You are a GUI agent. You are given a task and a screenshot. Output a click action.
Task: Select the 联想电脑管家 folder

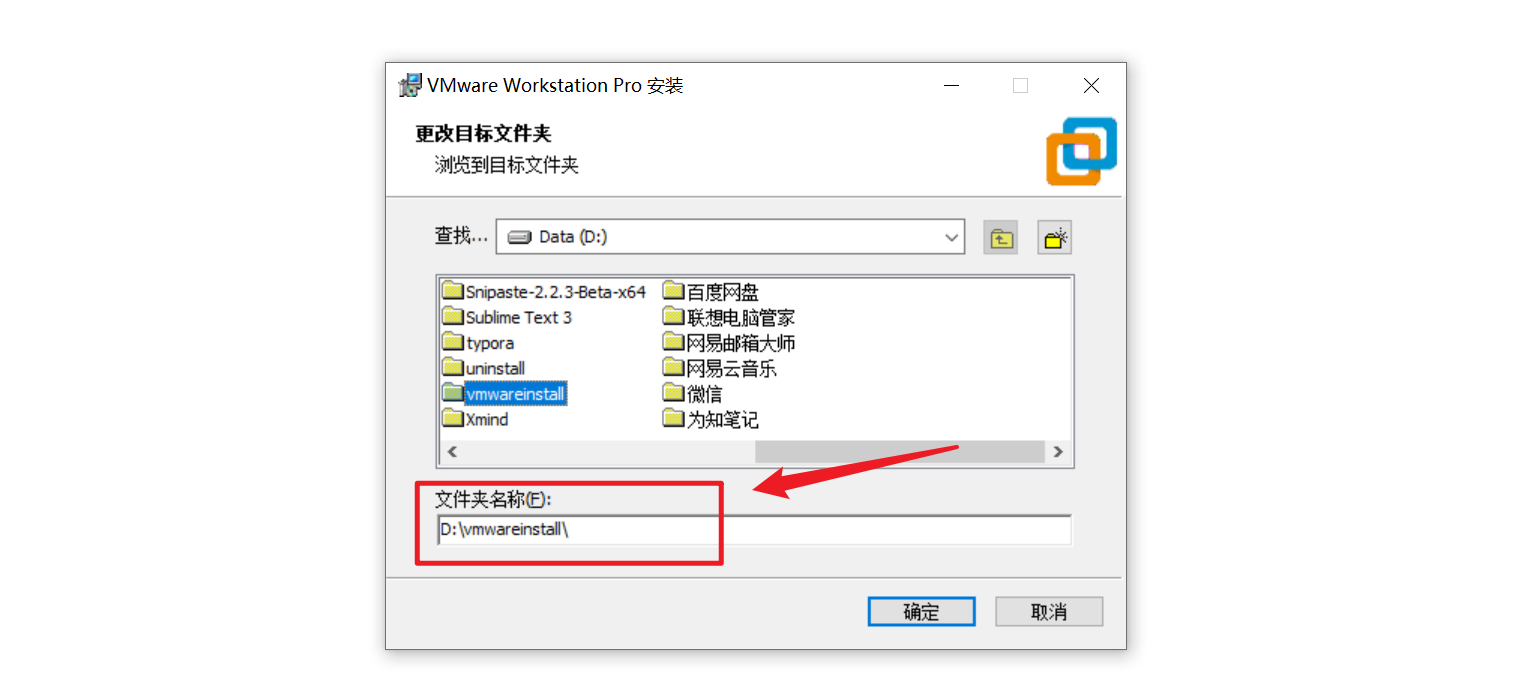pyautogui.click(x=729, y=317)
